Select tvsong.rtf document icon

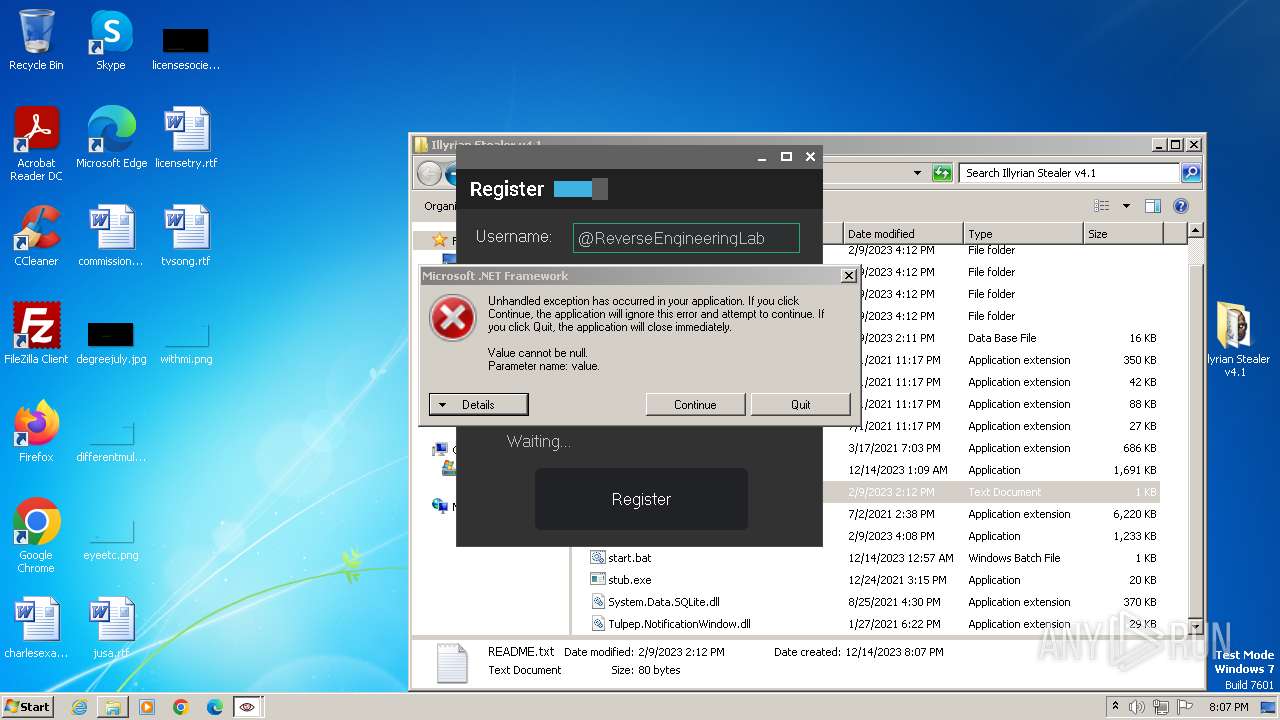pos(186,236)
